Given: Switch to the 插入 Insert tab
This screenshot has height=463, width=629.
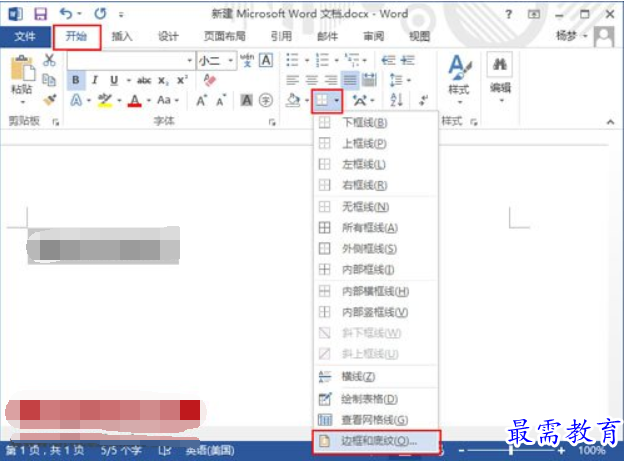Looking at the screenshot, I should point(122,37).
